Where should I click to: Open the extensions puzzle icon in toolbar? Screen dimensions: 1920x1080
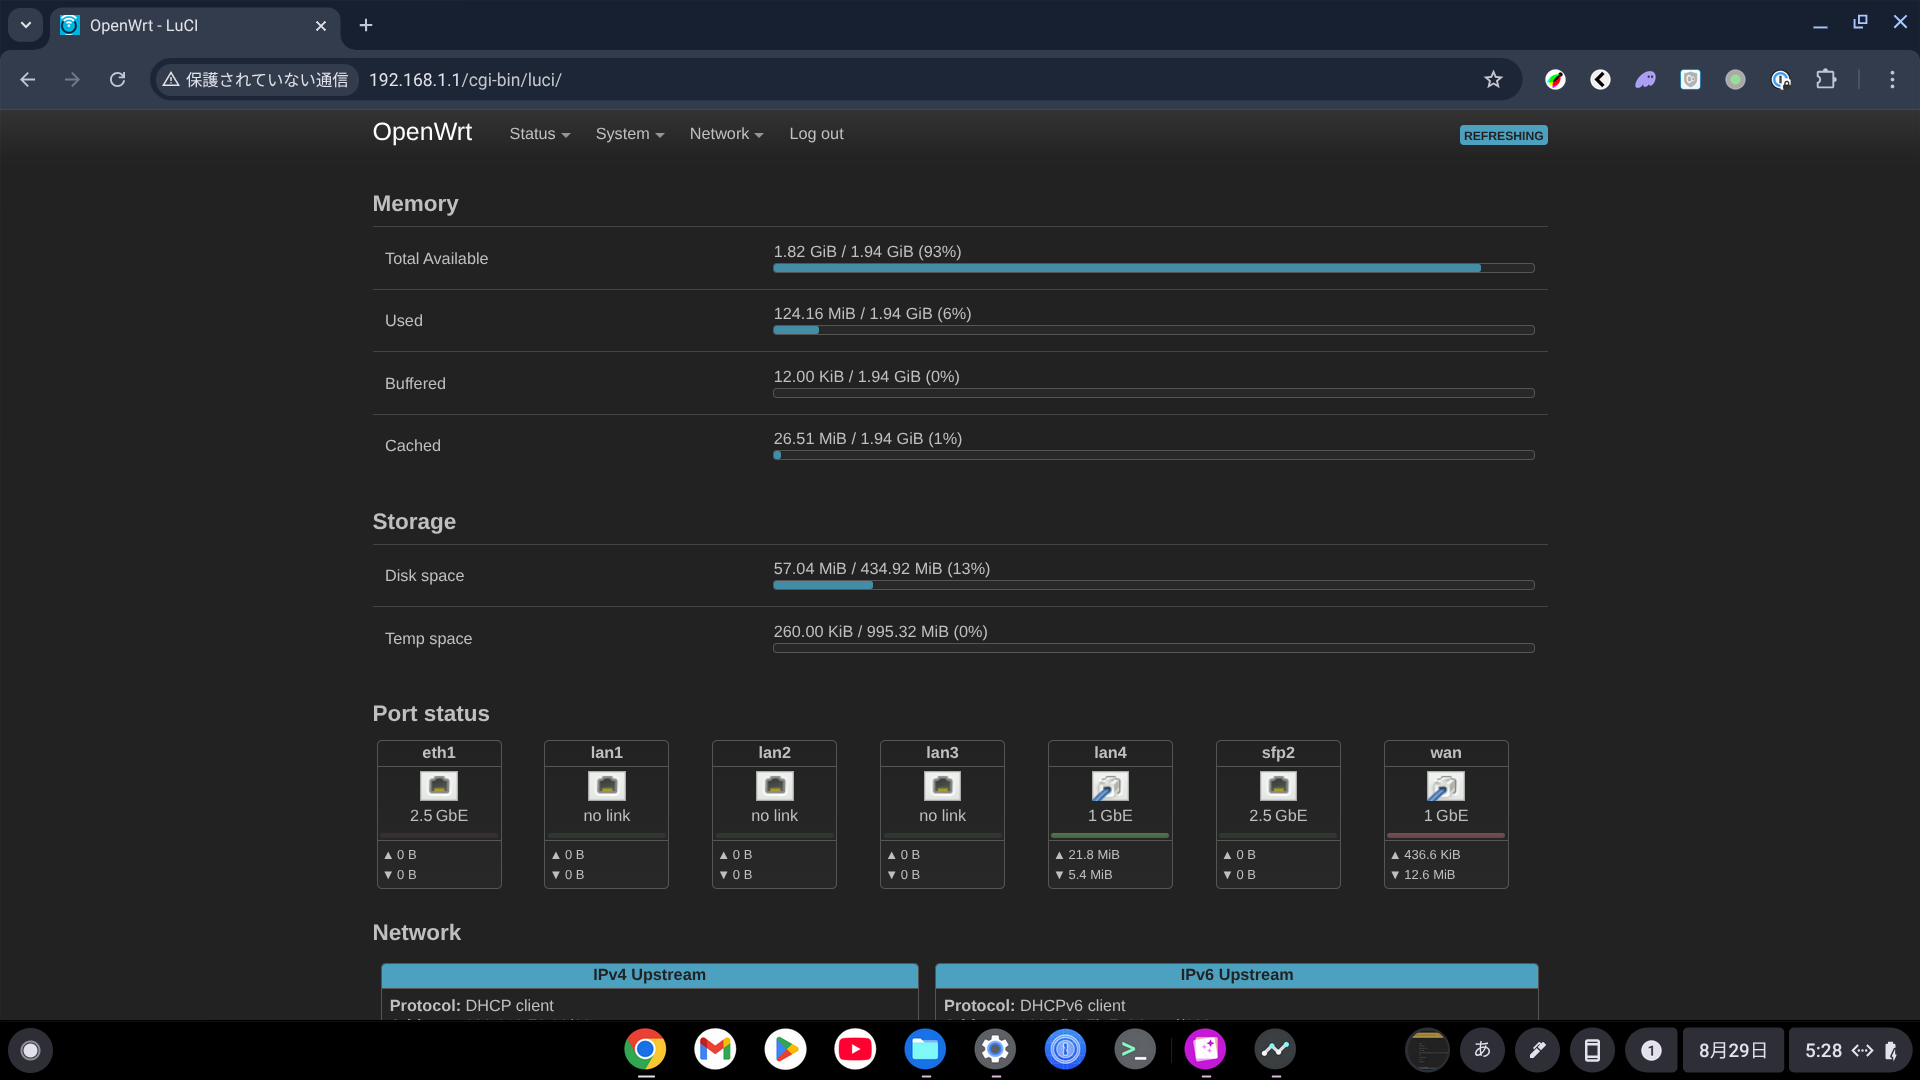tap(1826, 79)
